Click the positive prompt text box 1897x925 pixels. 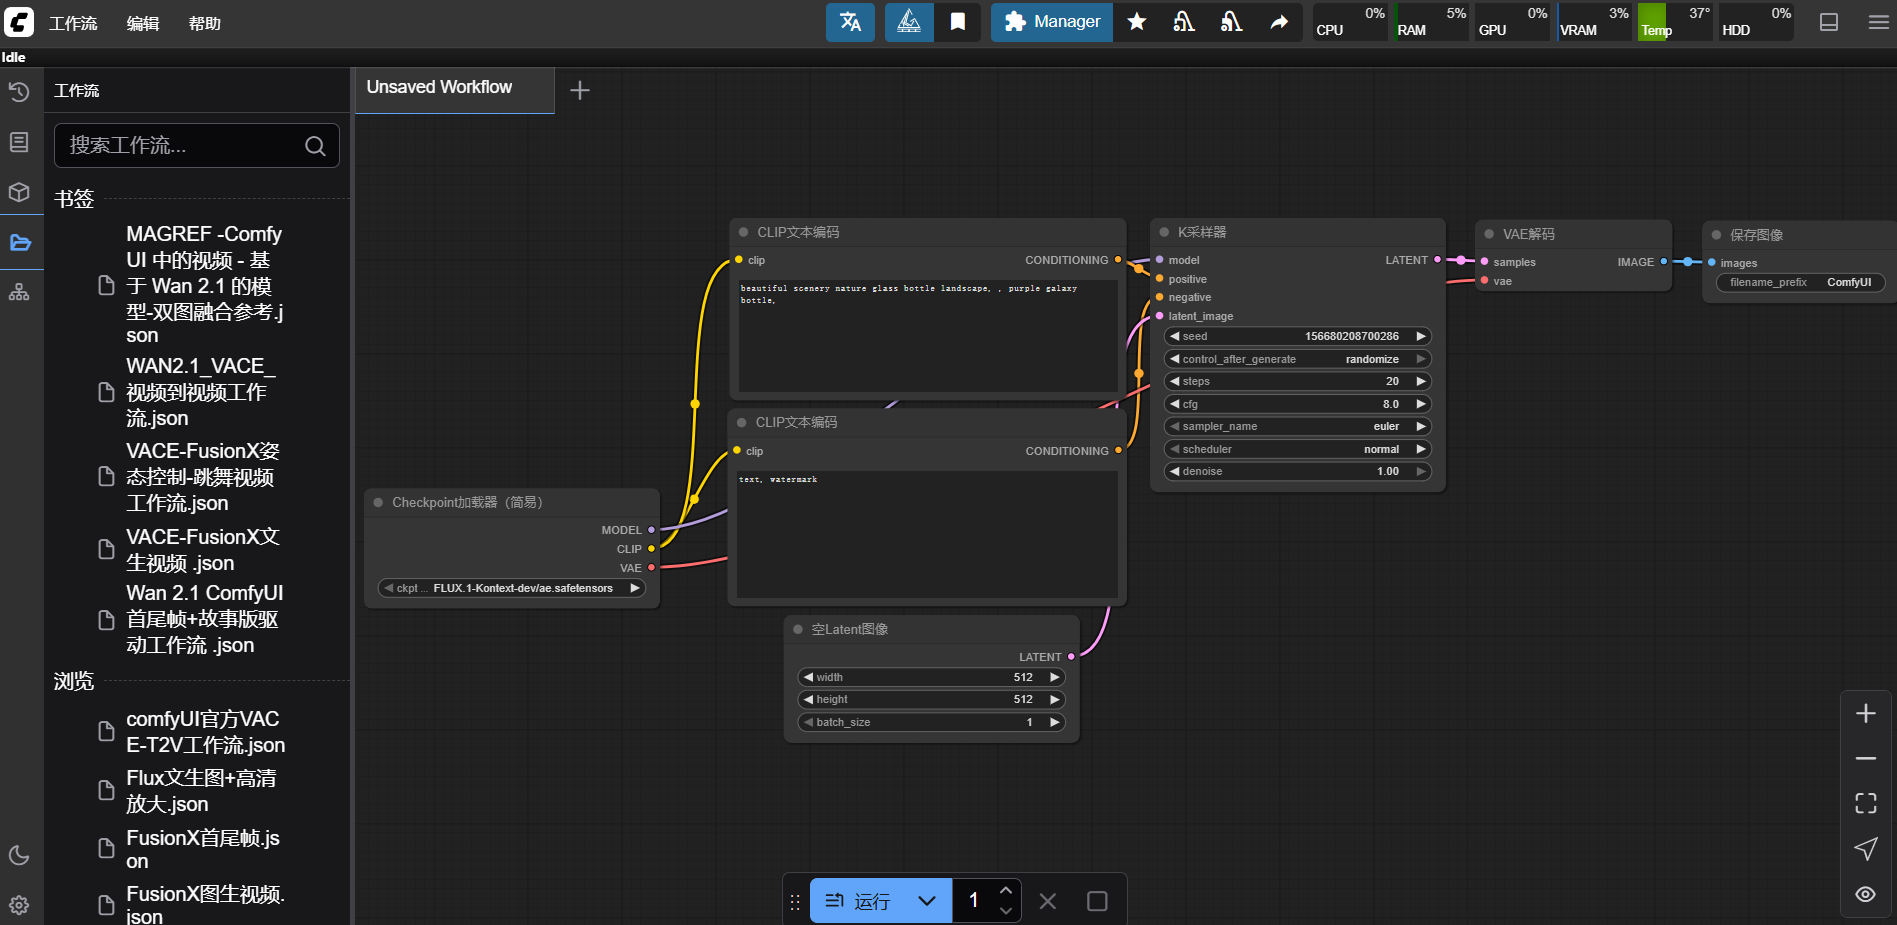[x=928, y=336]
